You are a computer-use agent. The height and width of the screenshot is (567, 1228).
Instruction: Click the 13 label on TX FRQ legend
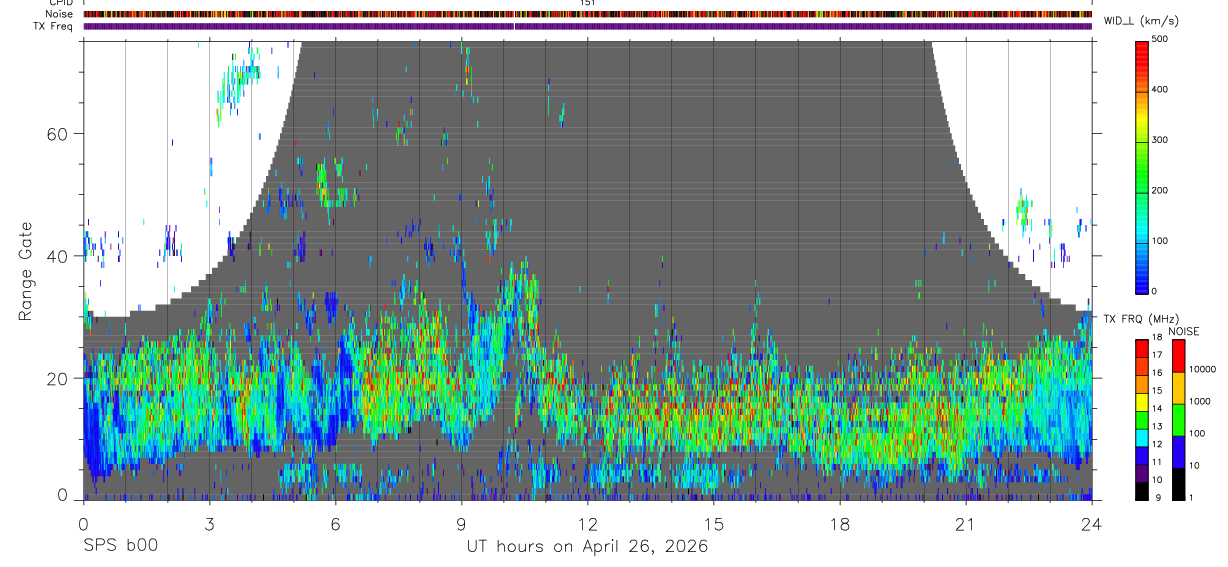pyautogui.click(x=1157, y=426)
